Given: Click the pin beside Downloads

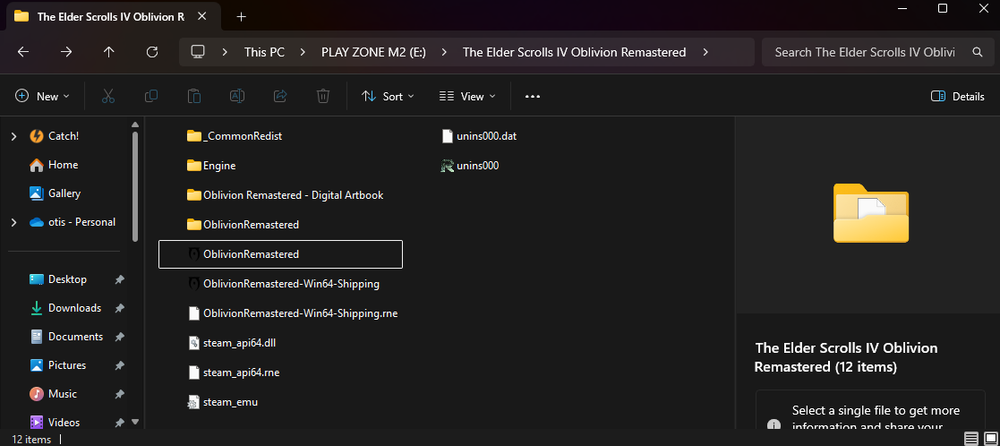Looking at the screenshot, I should tap(119, 308).
